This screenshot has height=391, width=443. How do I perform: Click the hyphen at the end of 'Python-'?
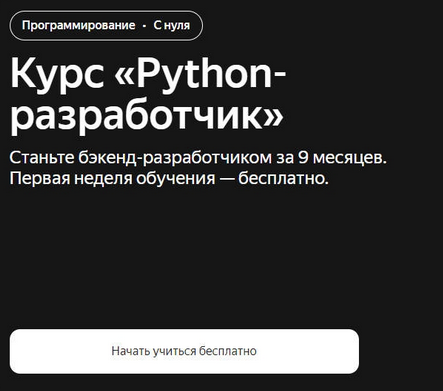pyautogui.click(x=278, y=78)
